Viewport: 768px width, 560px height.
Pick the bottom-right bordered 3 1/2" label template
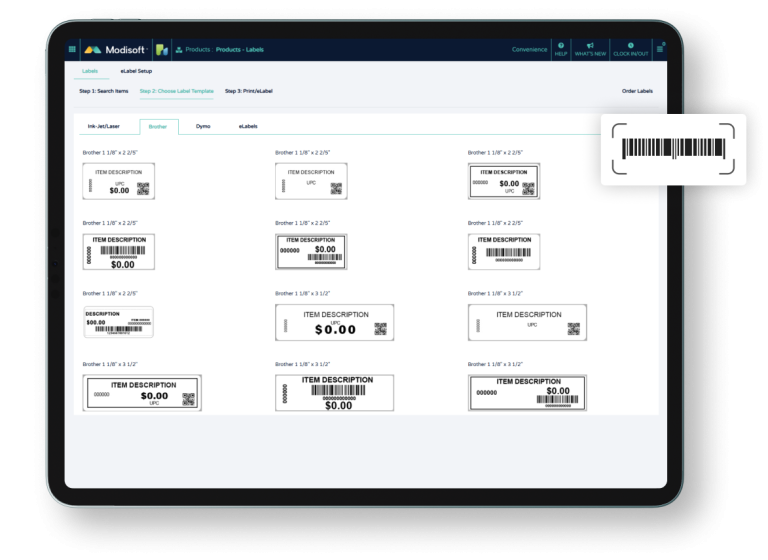coord(526,393)
